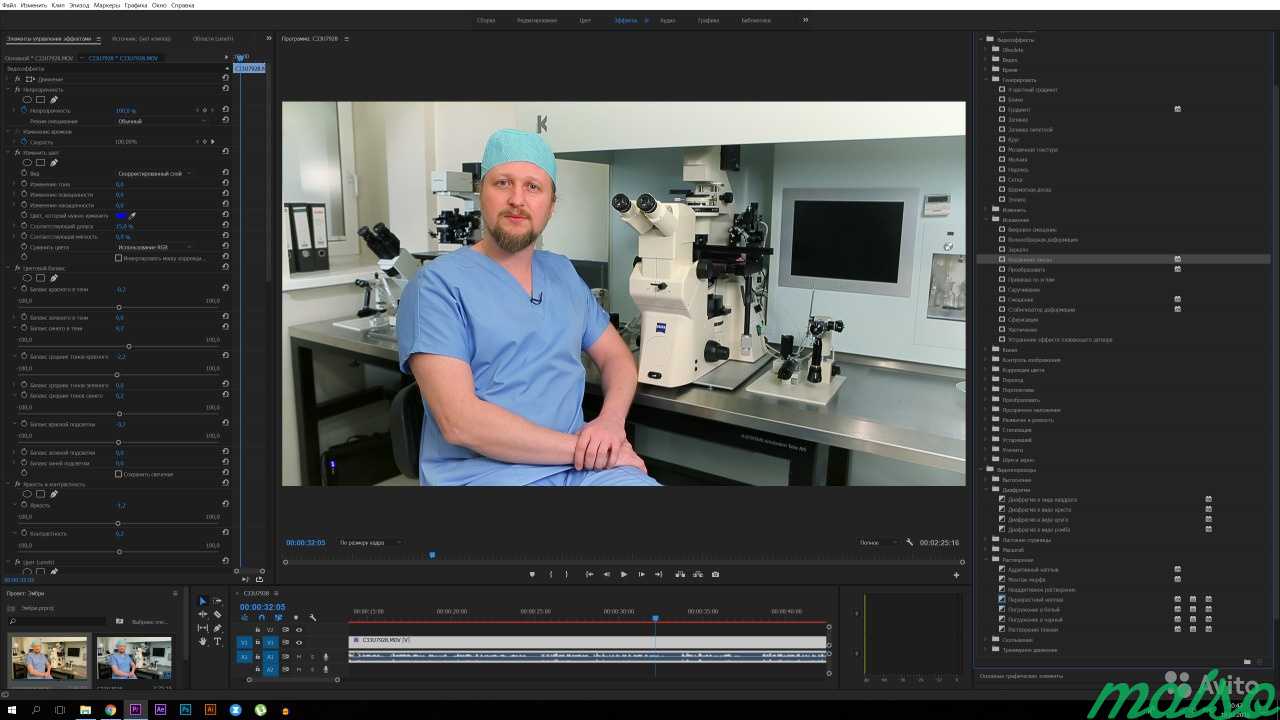Viewport: 1280px width, 720px height.
Task: Select the Type (T) tool
Action: click(217, 641)
